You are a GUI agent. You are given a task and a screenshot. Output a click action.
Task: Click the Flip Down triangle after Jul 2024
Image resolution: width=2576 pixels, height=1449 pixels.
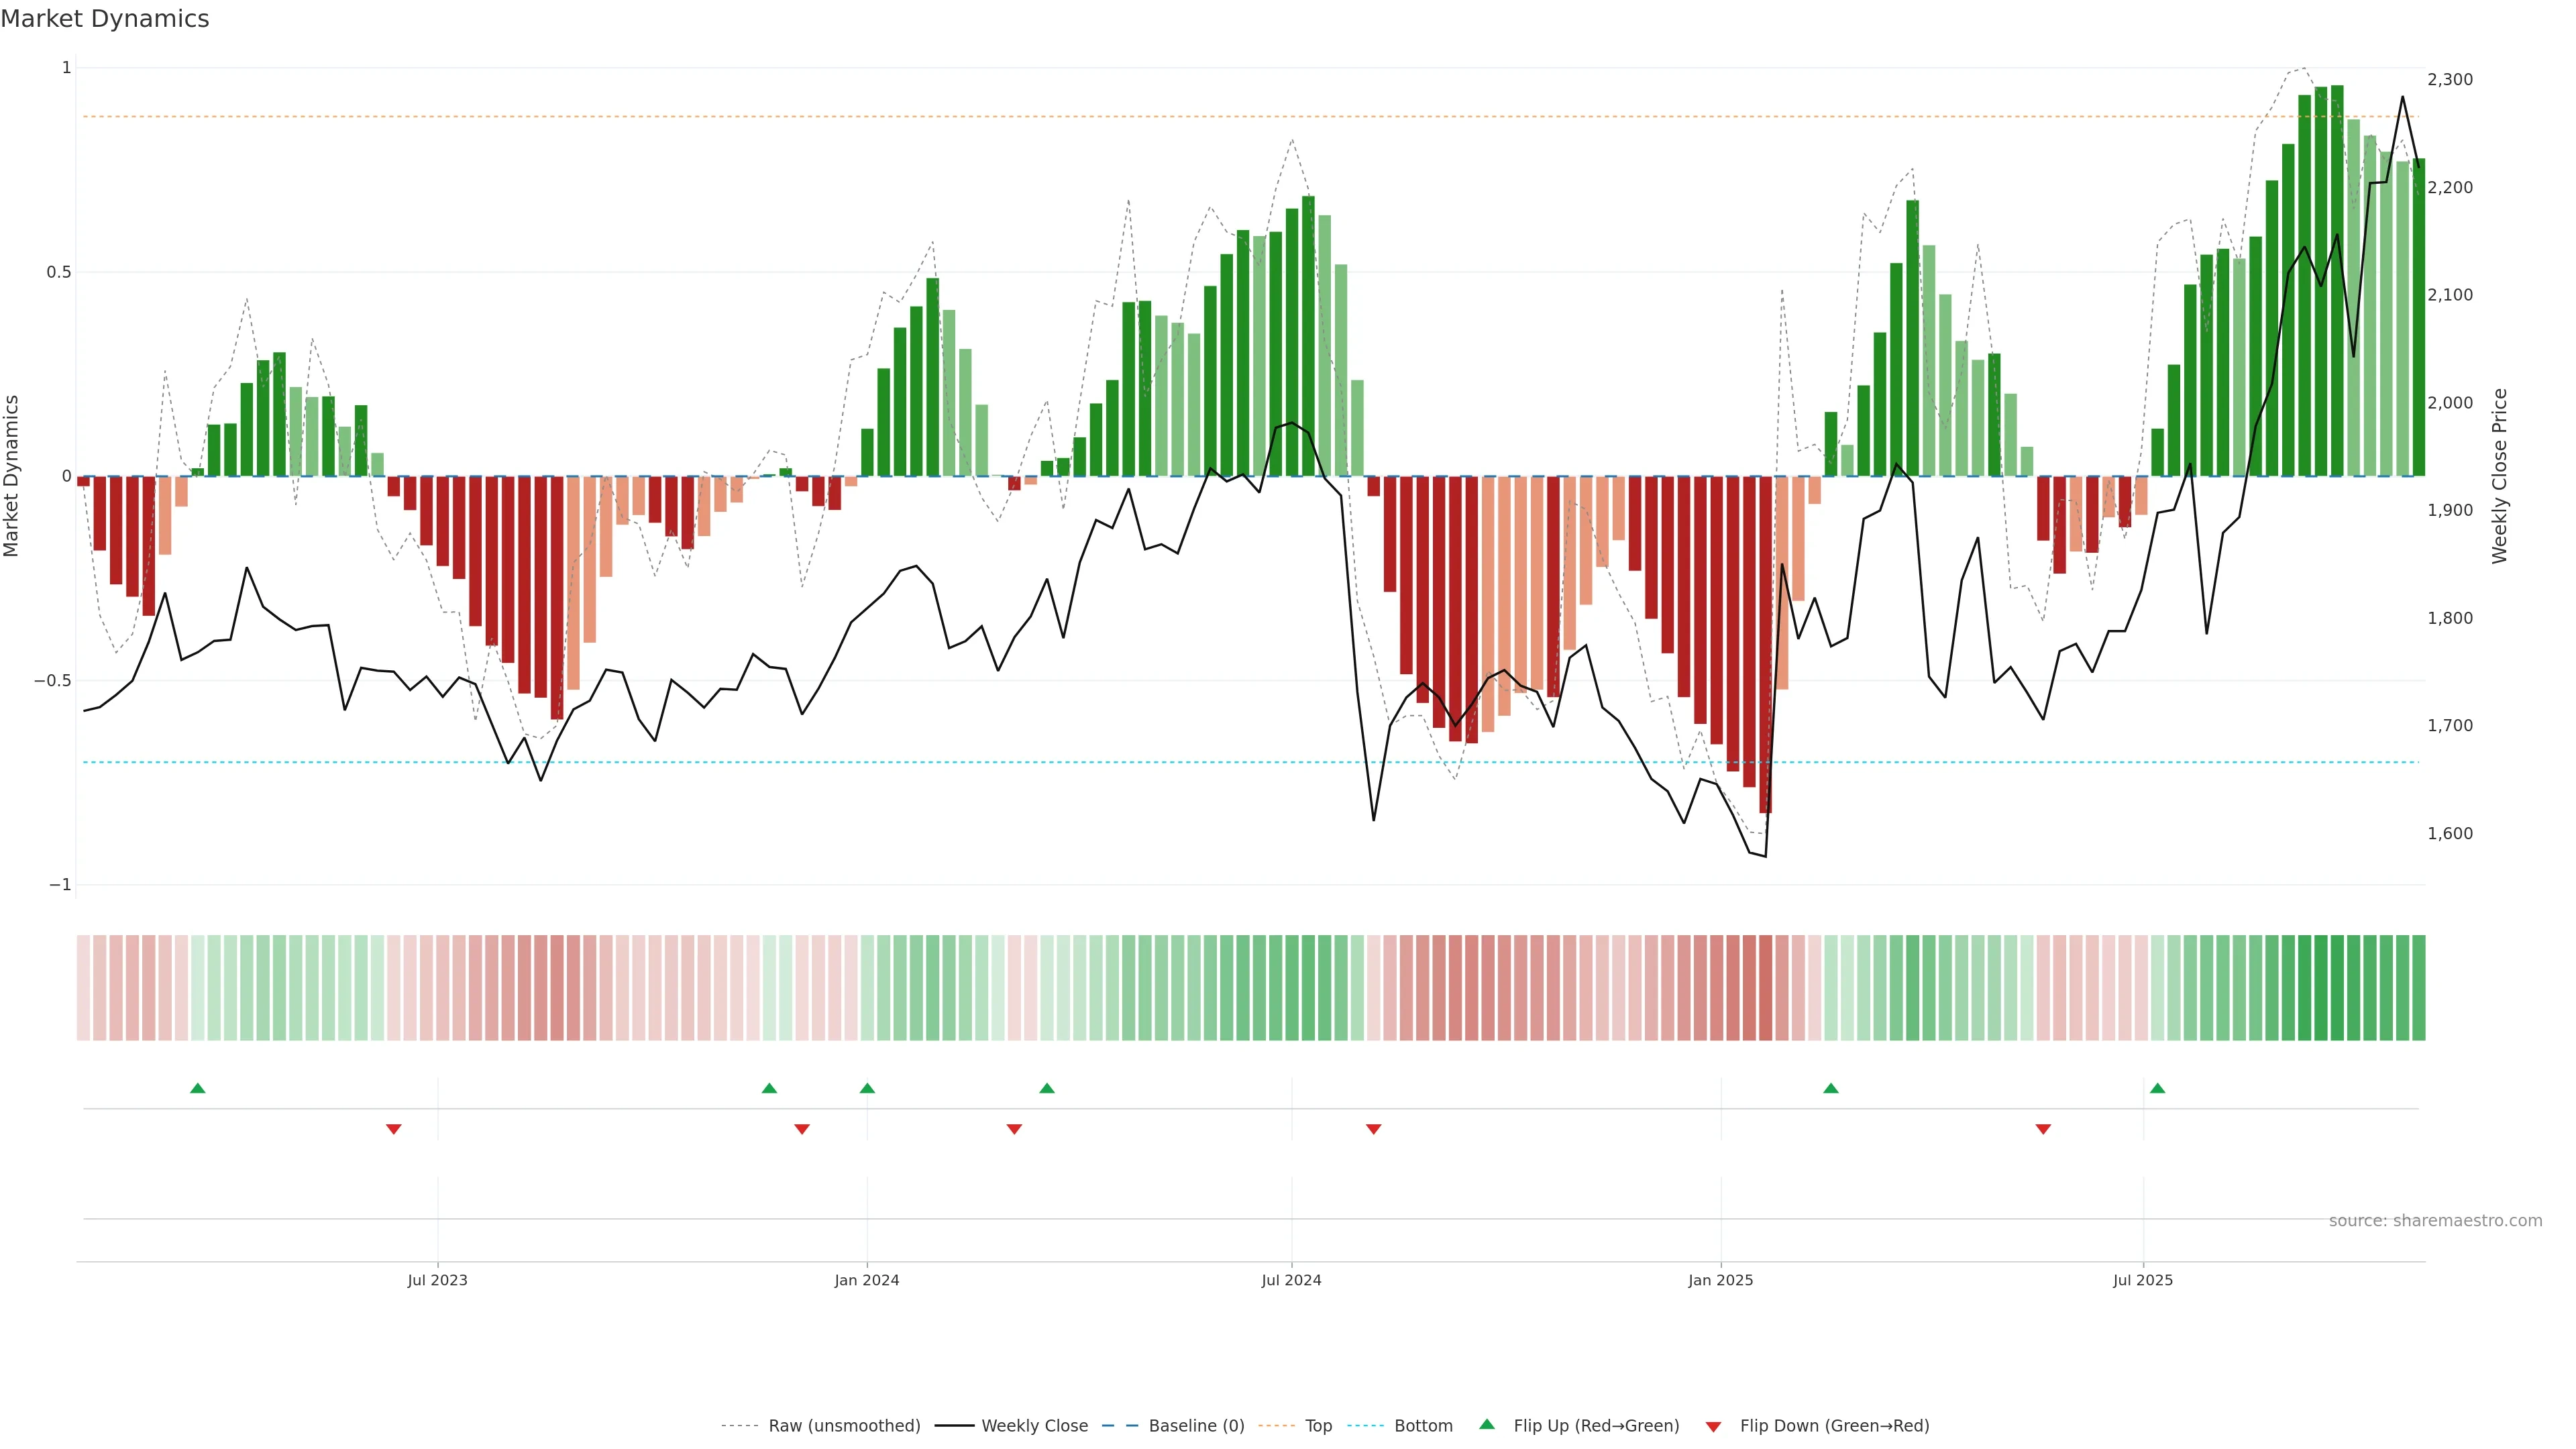(x=1374, y=1129)
